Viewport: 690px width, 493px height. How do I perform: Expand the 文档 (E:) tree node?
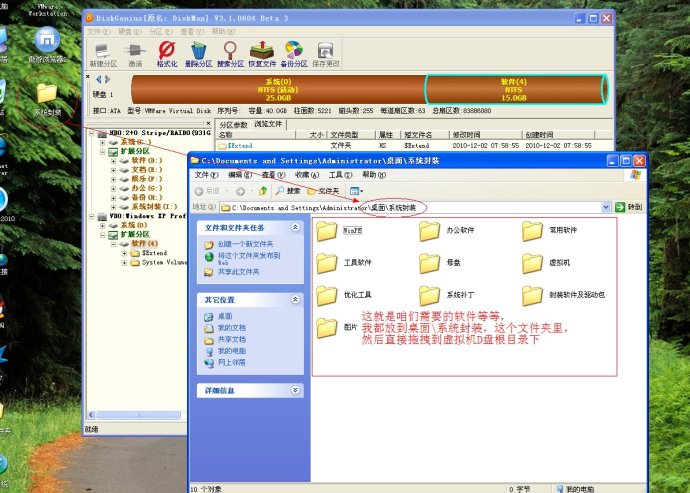pos(114,170)
